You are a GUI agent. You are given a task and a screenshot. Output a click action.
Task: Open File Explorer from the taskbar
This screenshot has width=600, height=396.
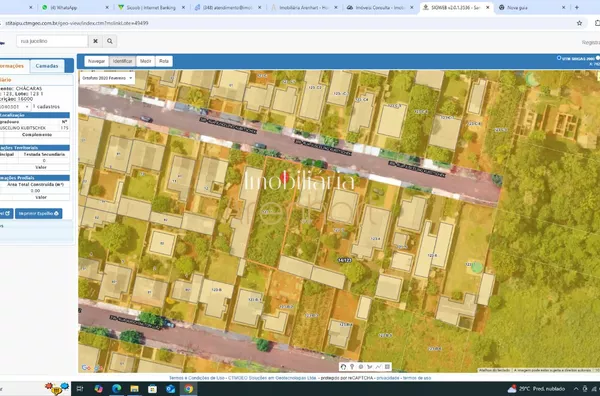click(x=134, y=389)
